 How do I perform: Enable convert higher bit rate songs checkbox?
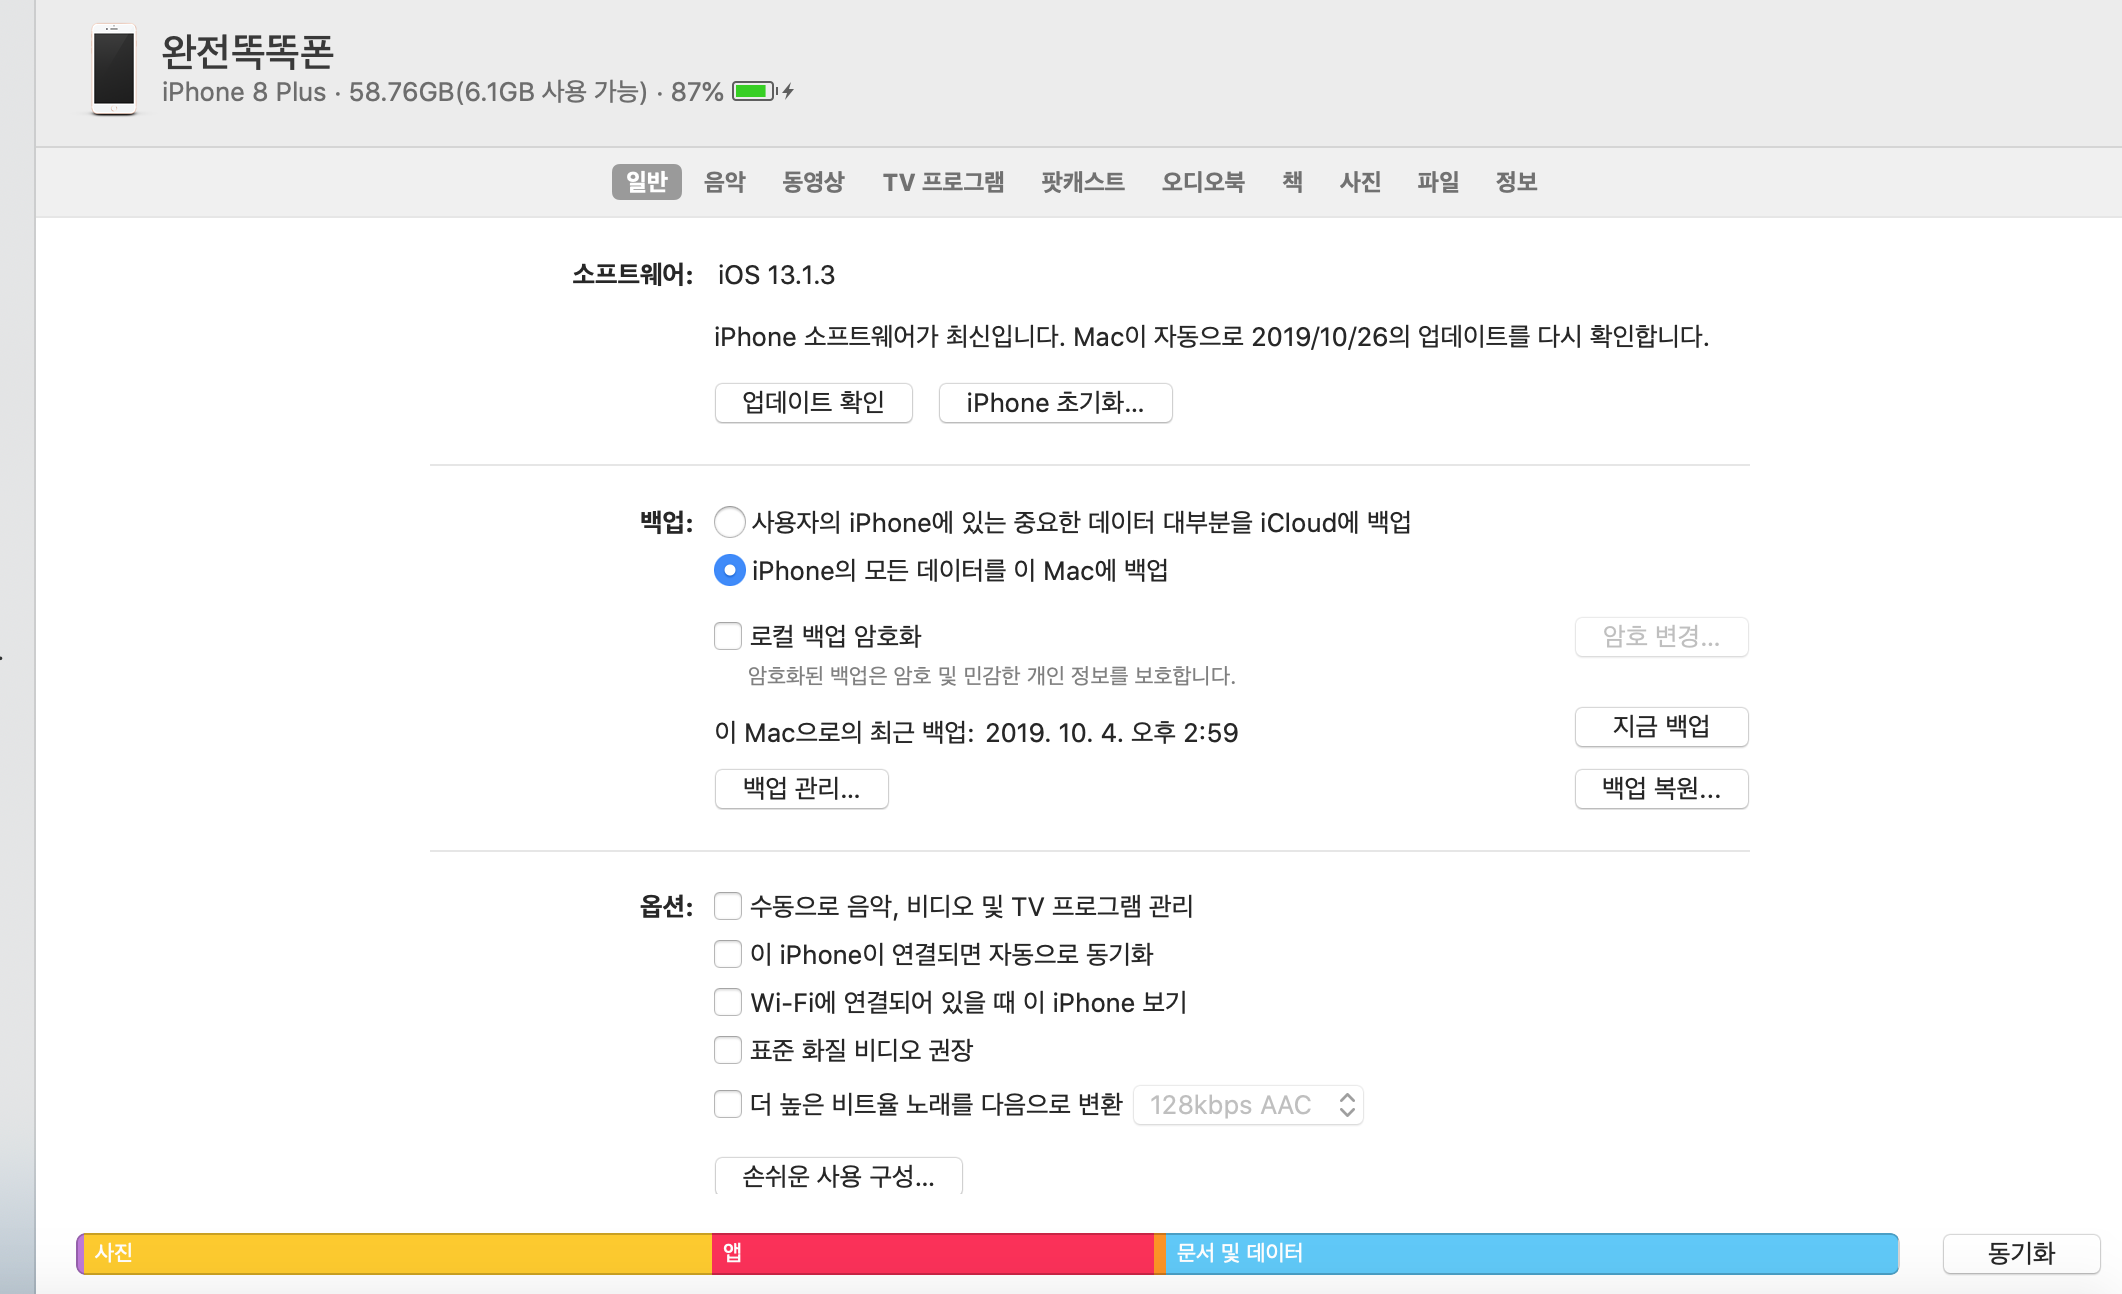(728, 1104)
